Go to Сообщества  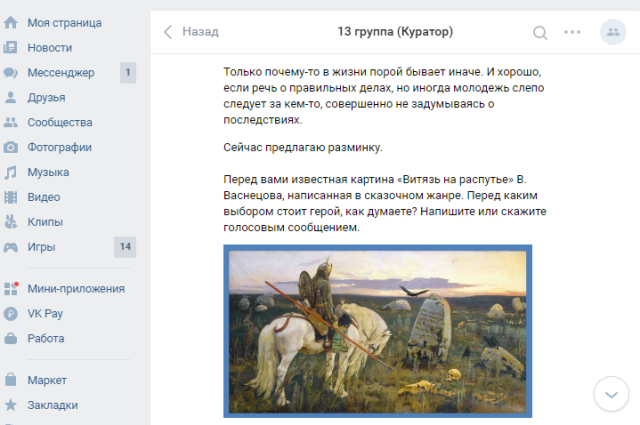click(60, 122)
